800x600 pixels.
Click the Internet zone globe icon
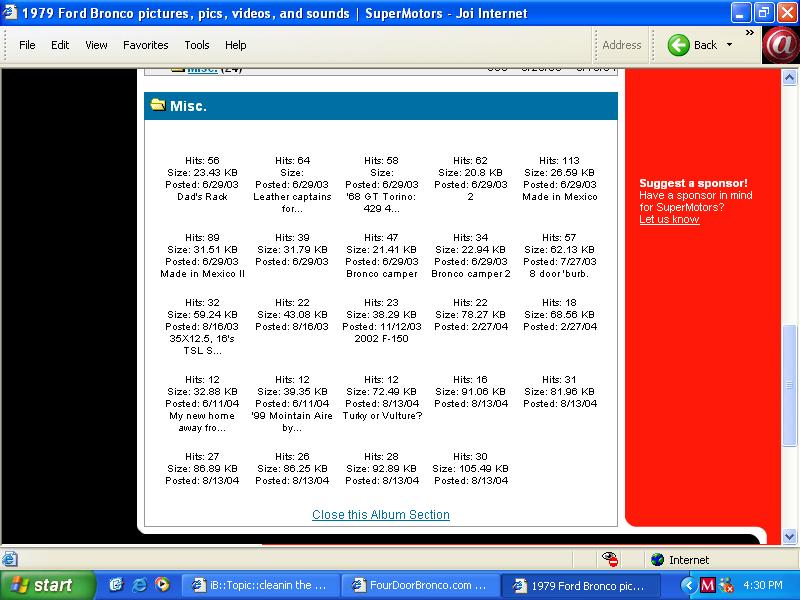[x=658, y=560]
